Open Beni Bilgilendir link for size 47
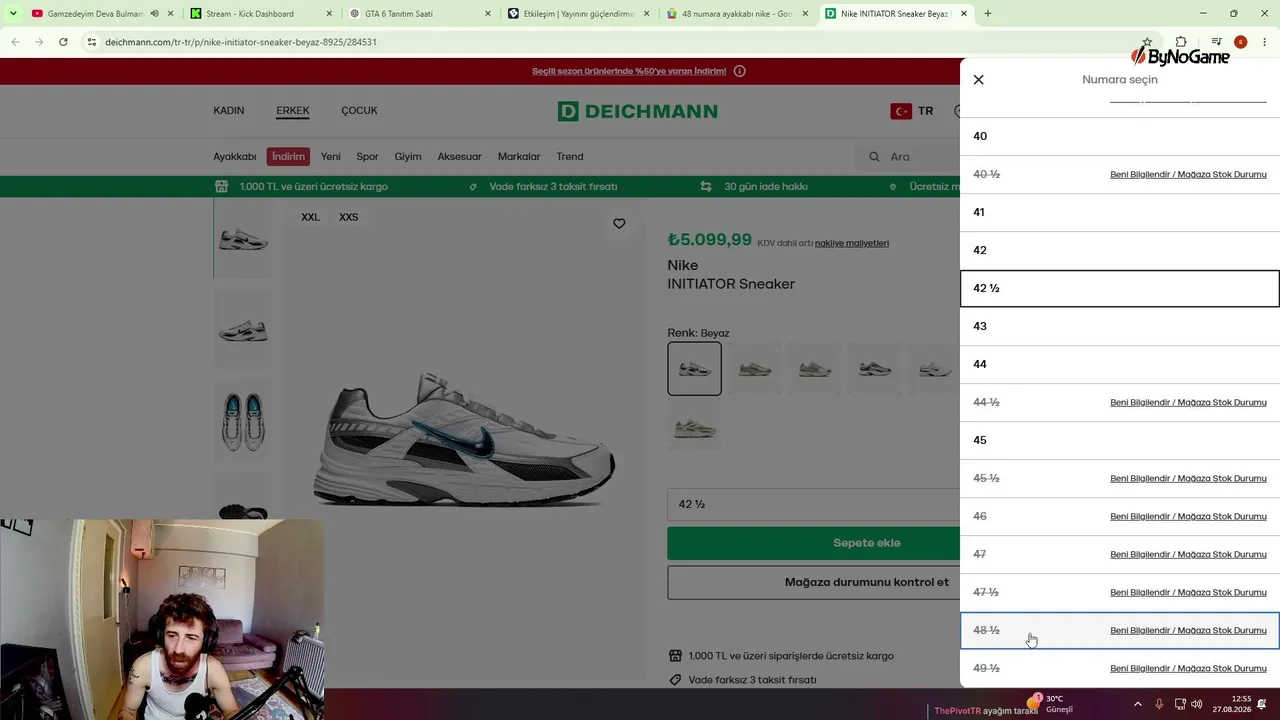Viewport: 1280px width, 720px height. [x=1188, y=554]
